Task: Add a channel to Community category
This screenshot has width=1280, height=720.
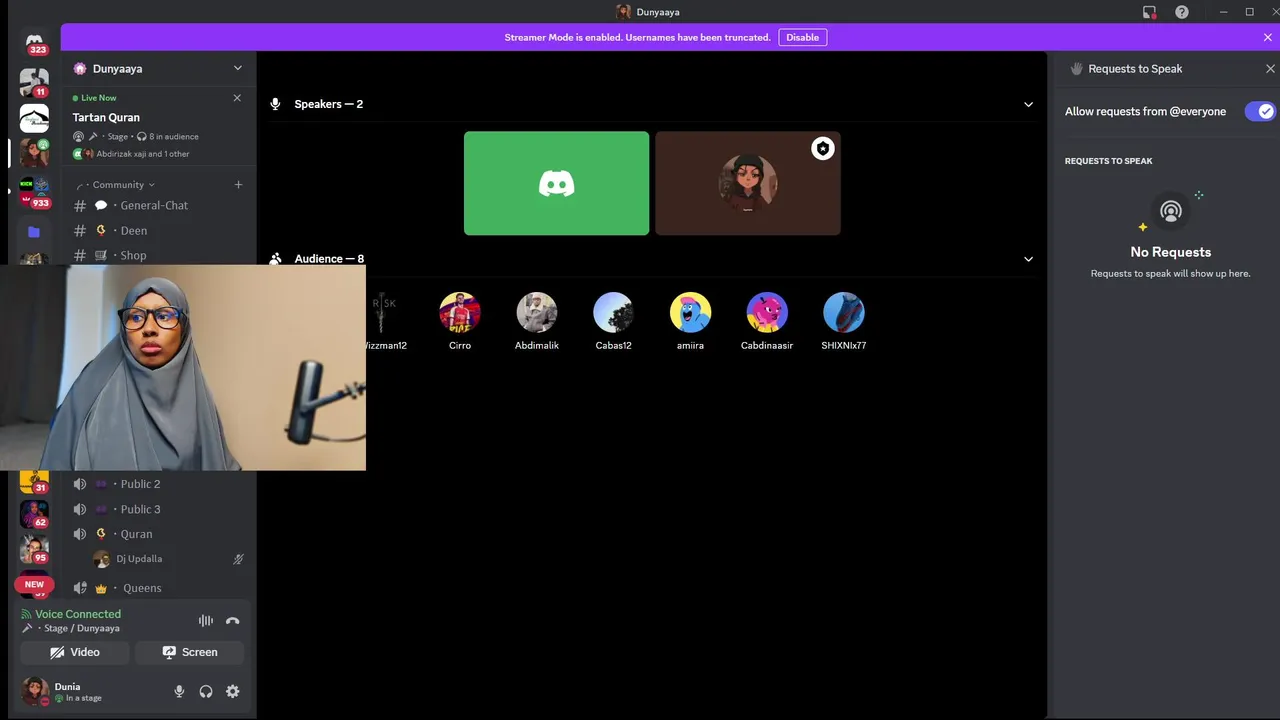Action: tap(238, 185)
